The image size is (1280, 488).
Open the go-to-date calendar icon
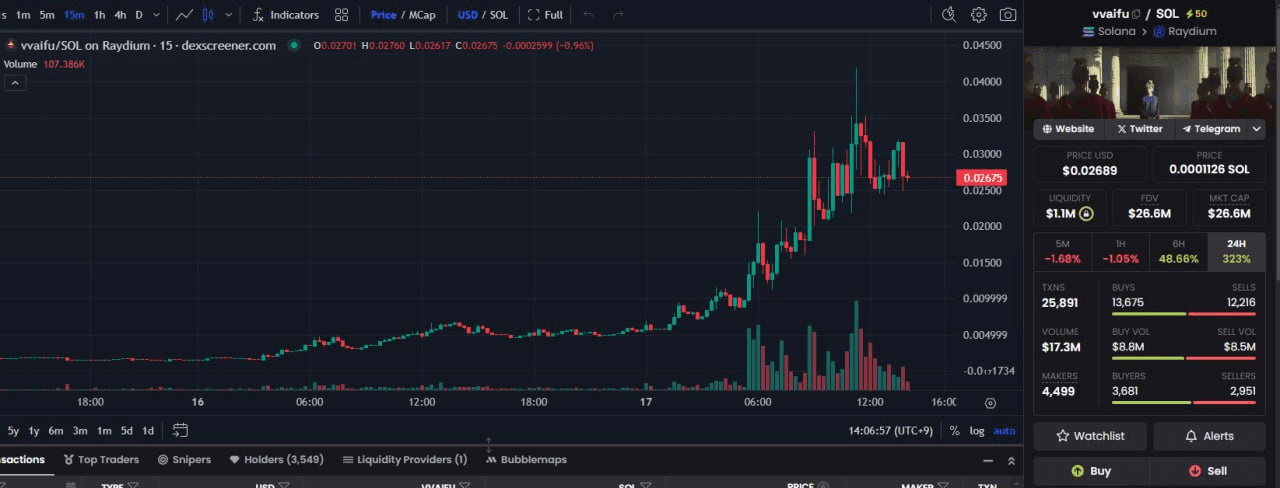[180, 430]
